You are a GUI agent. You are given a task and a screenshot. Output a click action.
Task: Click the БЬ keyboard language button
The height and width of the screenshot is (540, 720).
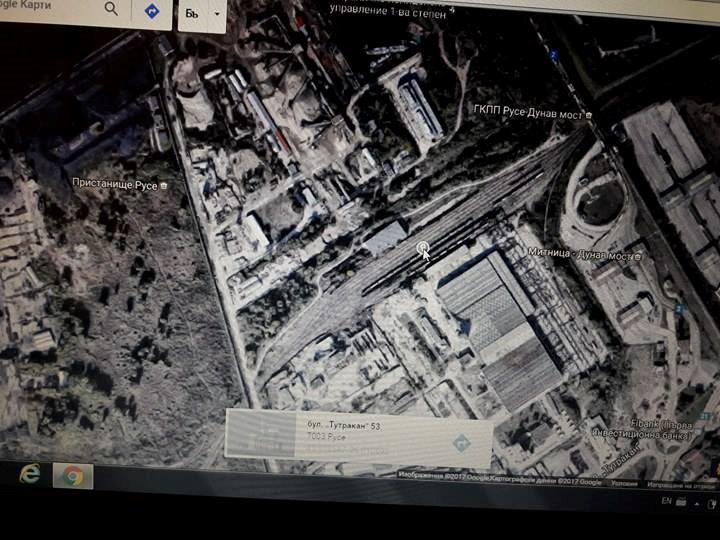coord(192,14)
